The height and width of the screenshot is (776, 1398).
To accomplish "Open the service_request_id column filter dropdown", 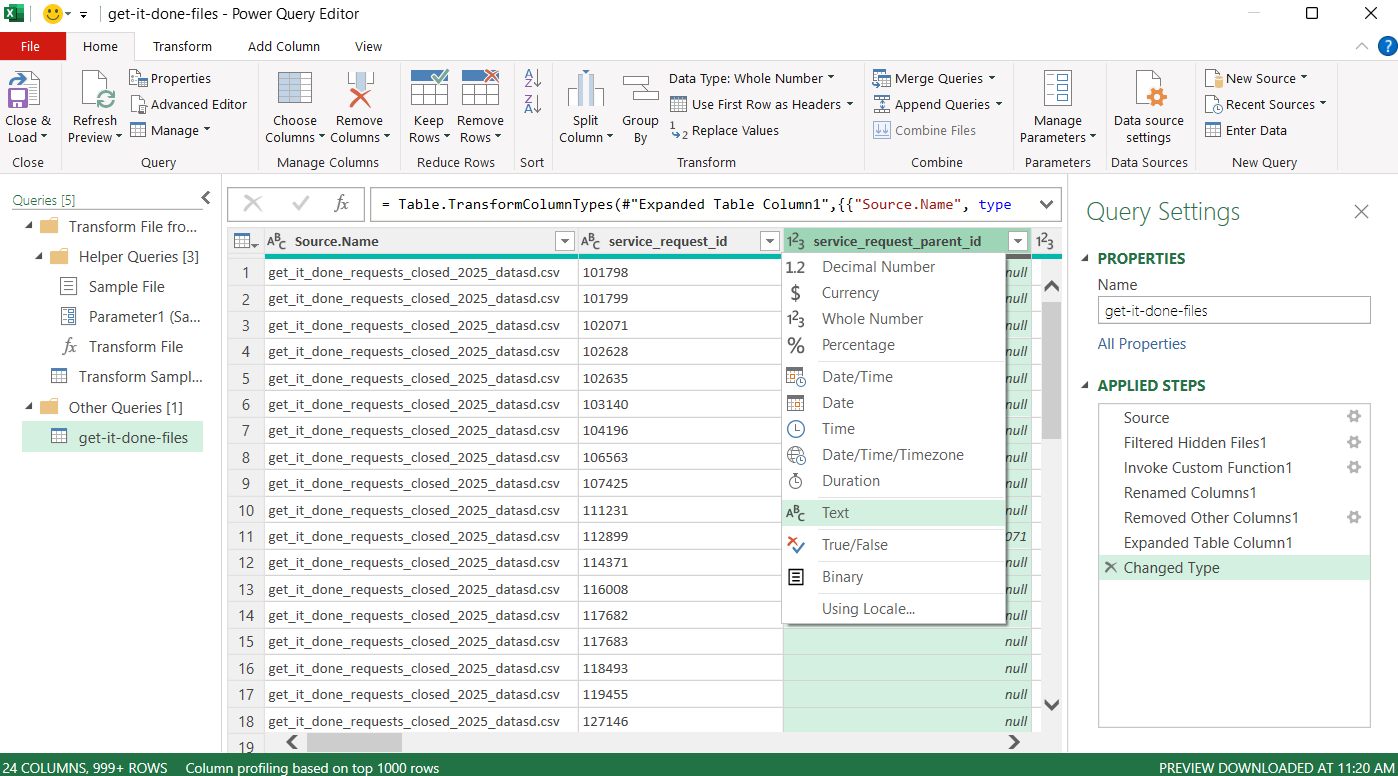I will click(x=769, y=241).
